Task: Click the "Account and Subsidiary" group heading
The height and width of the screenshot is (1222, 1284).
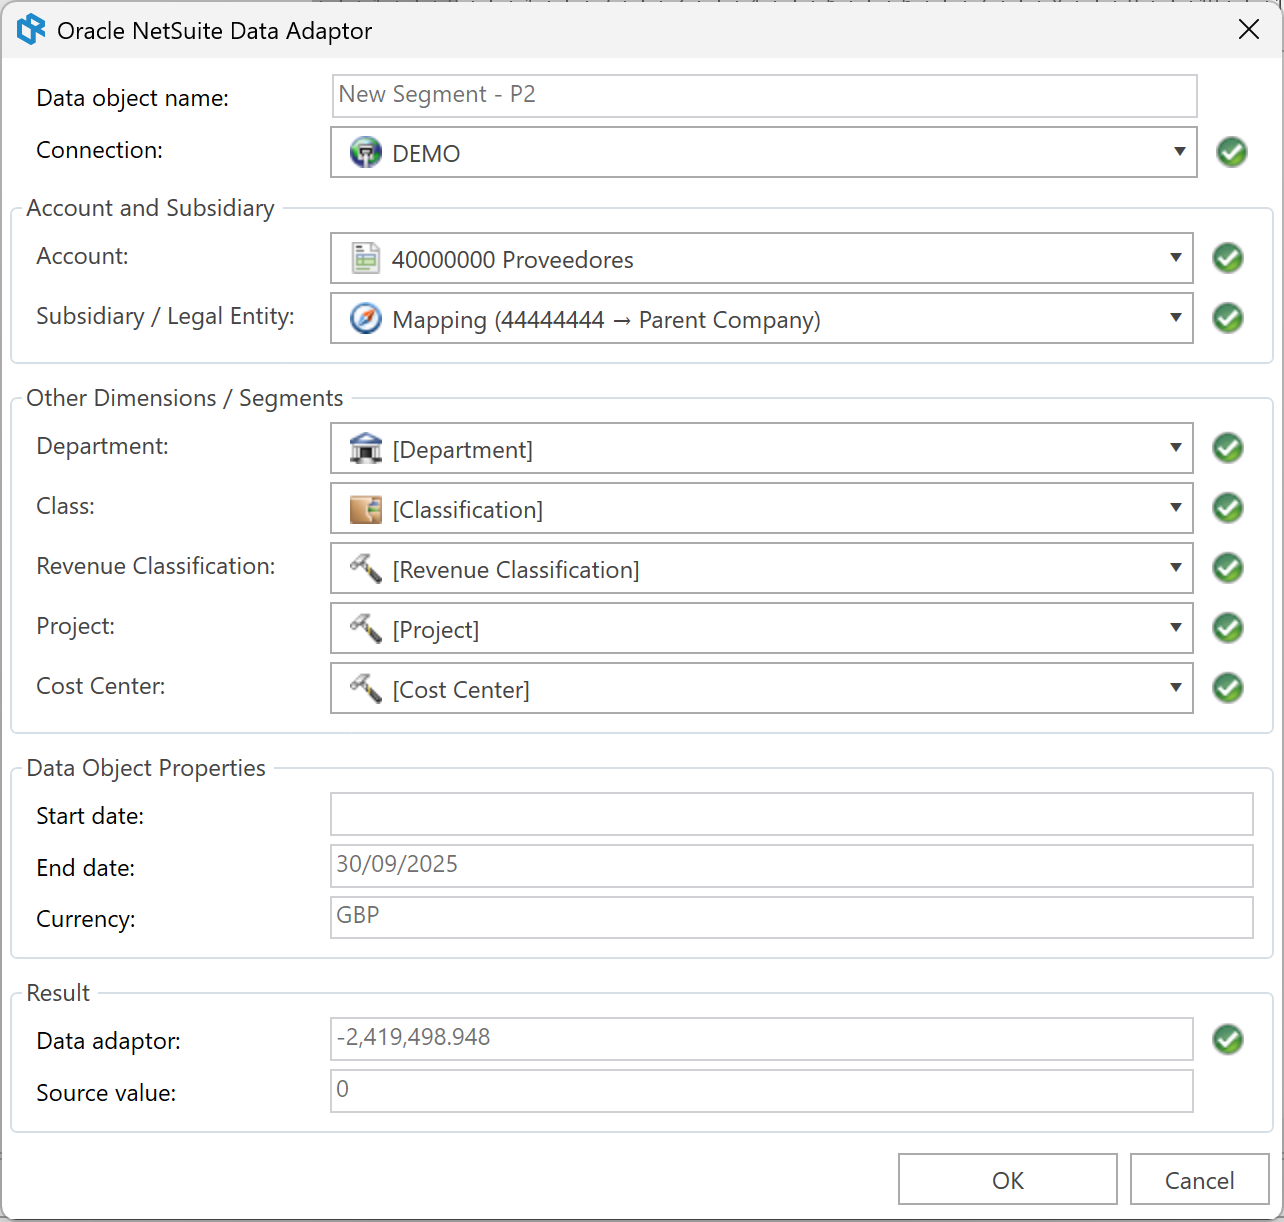Action: (x=151, y=208)
